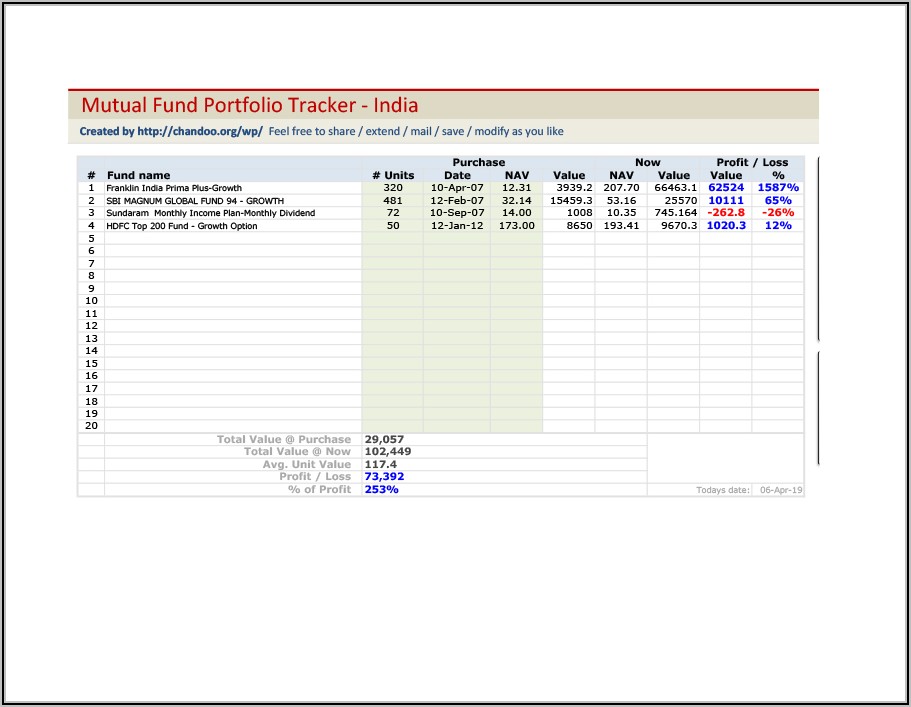Select HDFC Top 200 Fund cell
This screenshot has height=707, width=911.
(x=182, y=226)
